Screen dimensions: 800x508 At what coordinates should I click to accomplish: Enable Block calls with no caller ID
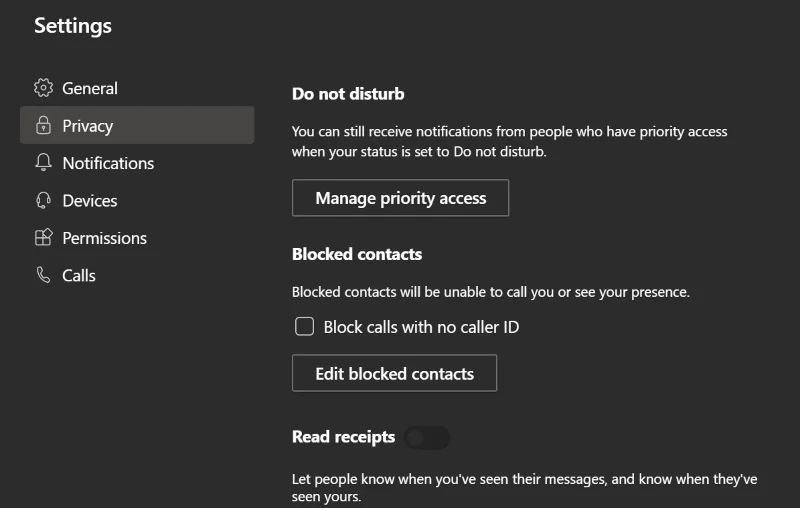tap(305, 326)
